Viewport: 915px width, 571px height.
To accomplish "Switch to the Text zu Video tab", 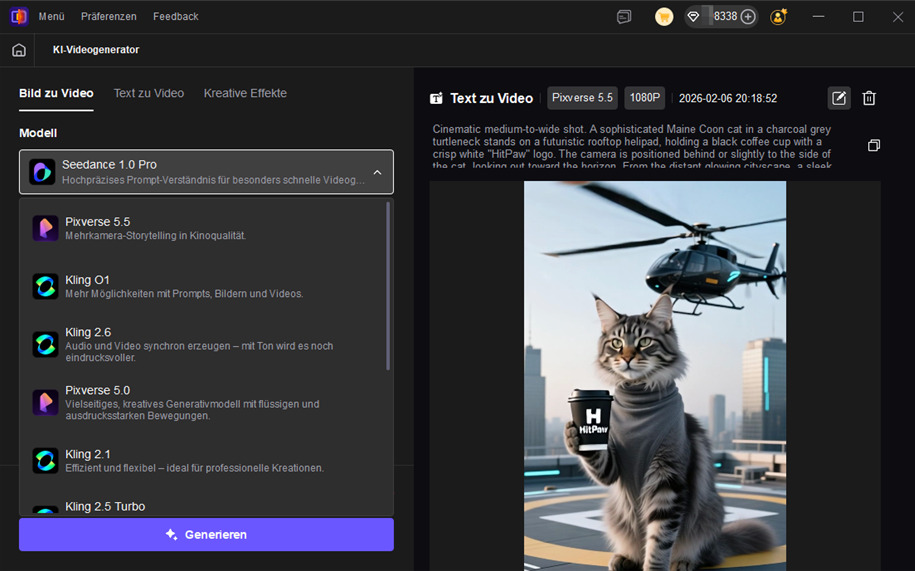I will [x=149, y=93].
